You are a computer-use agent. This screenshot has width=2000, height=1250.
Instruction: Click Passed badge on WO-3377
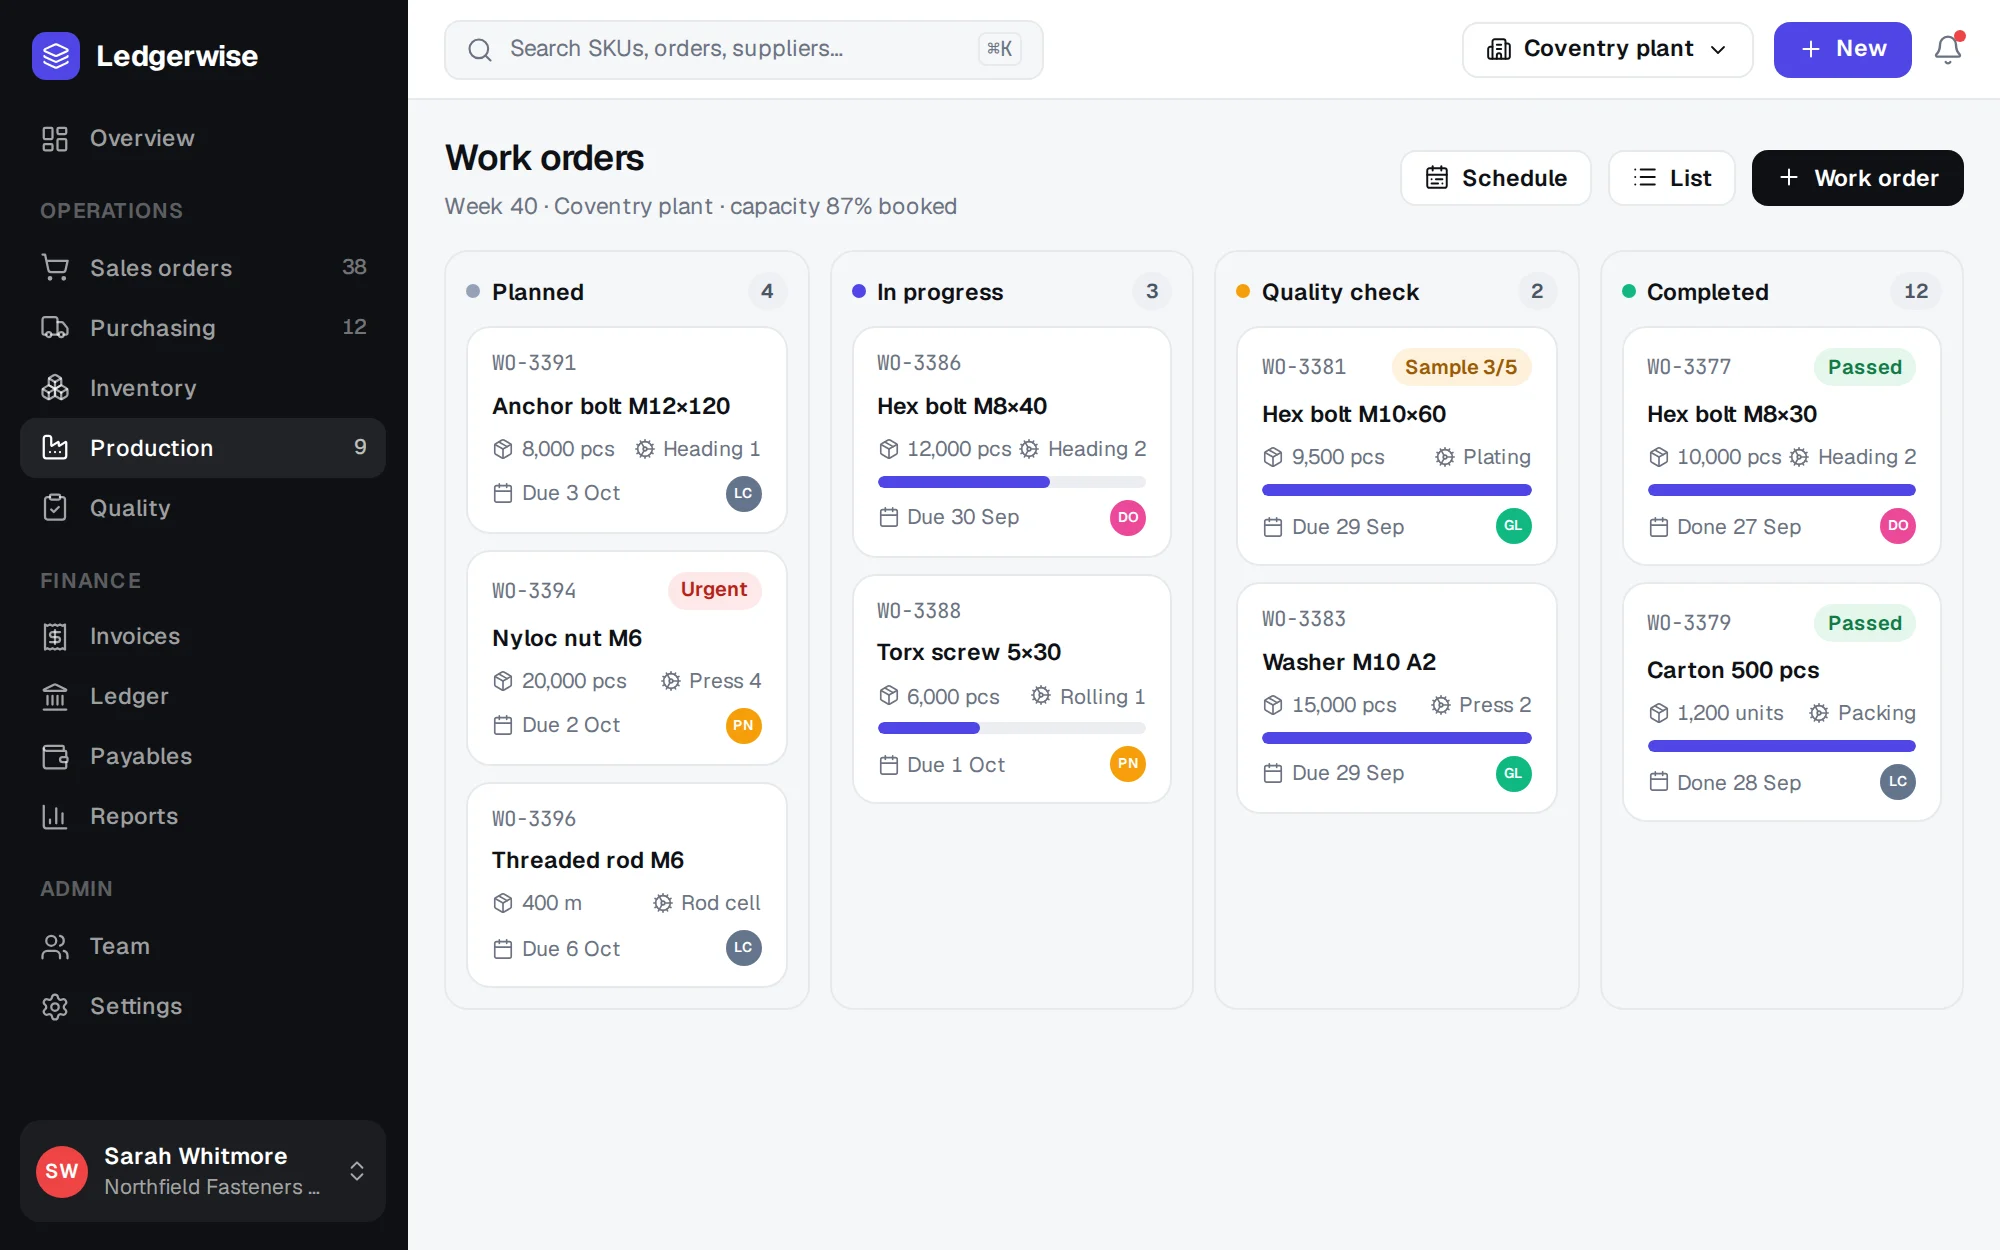pos(1865,367)
